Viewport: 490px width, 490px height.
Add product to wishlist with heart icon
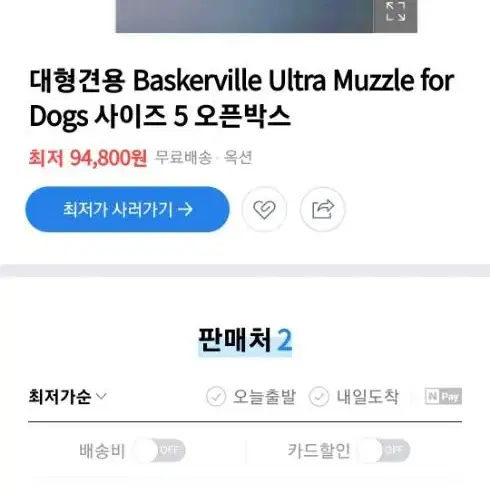click(264, 209)
